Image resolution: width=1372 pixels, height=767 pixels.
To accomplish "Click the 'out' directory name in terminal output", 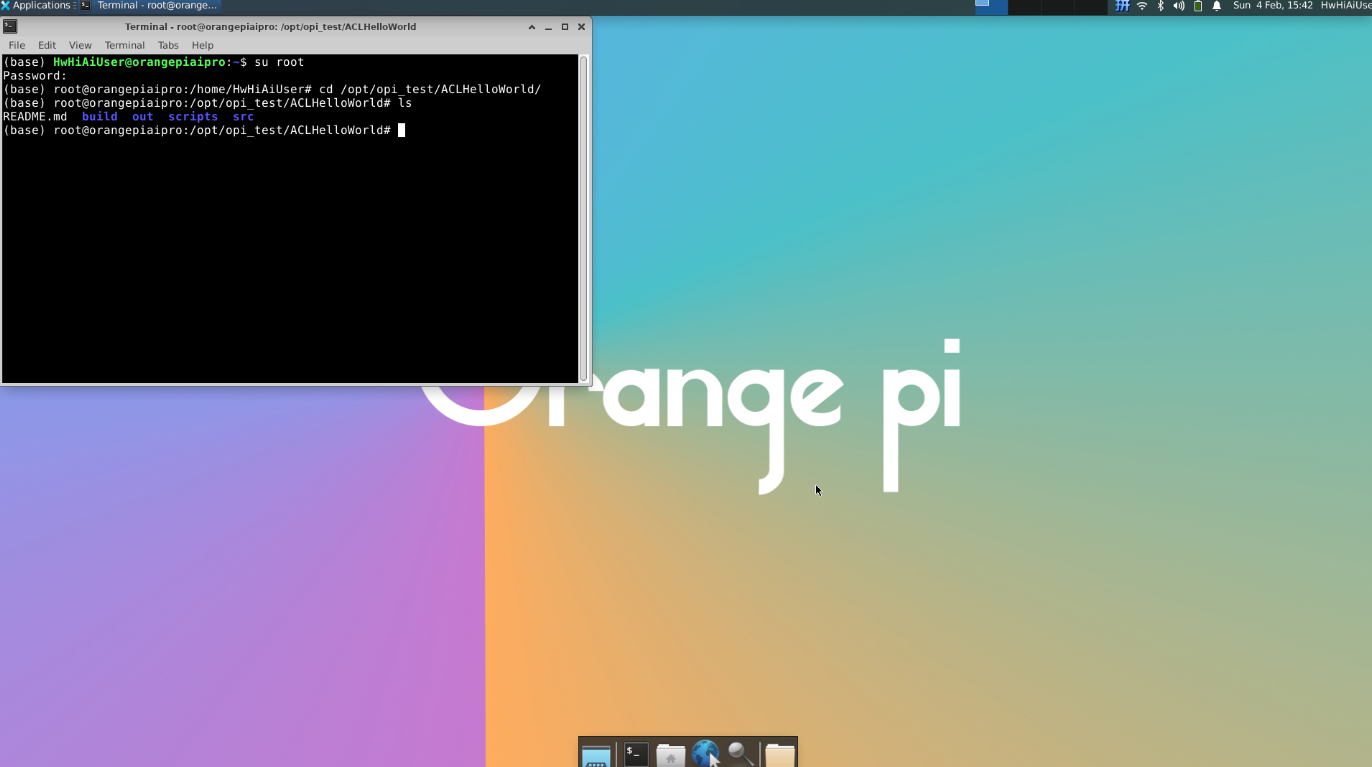I will (143, 117).
